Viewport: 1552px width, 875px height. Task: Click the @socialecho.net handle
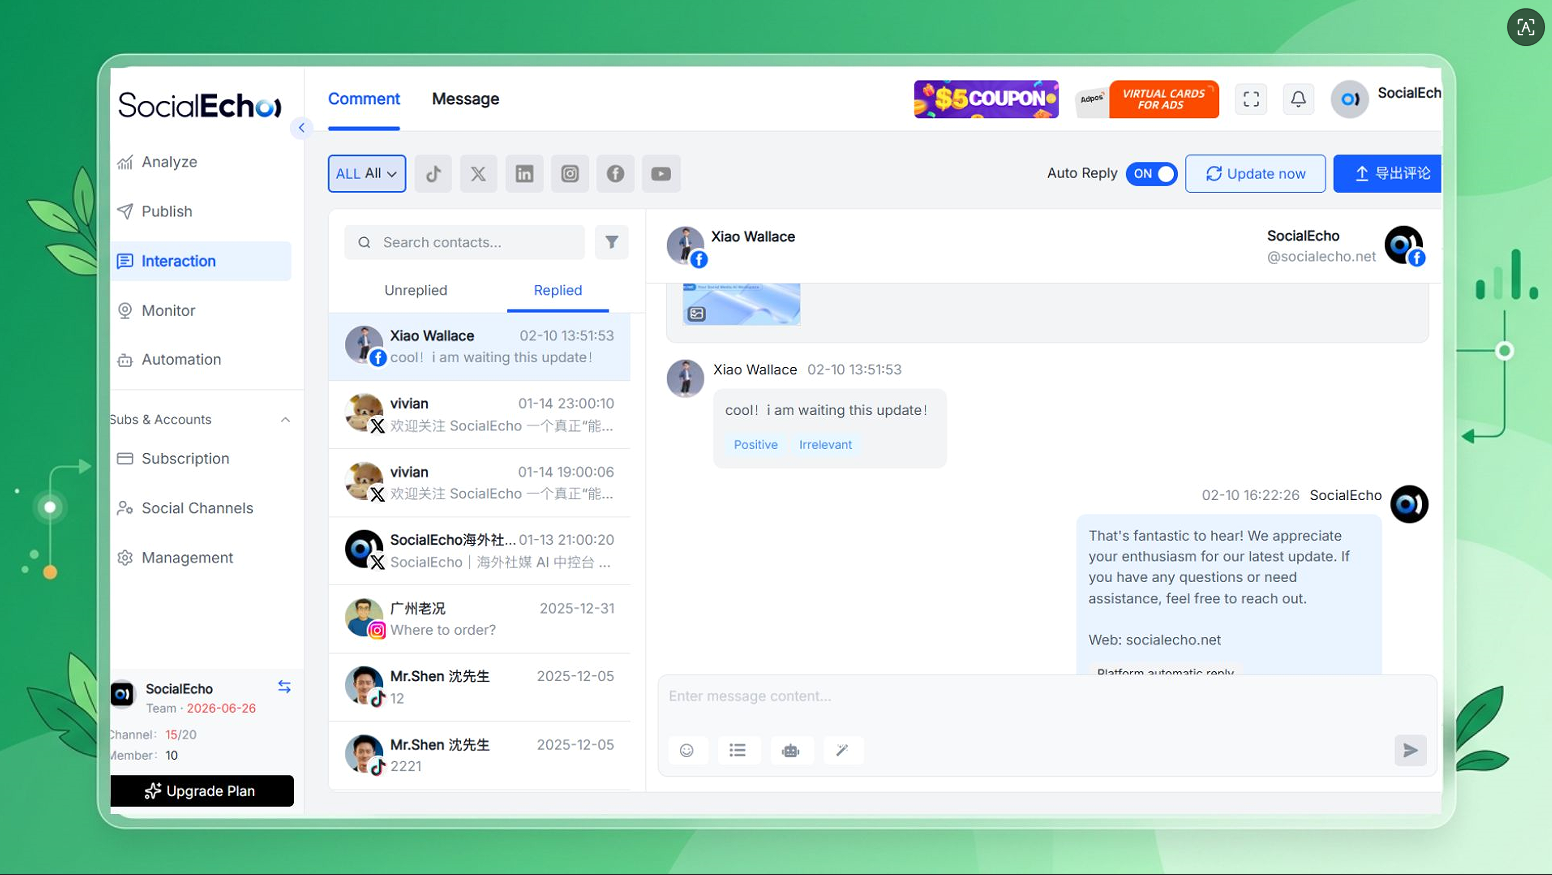[x=1321, y=257]
